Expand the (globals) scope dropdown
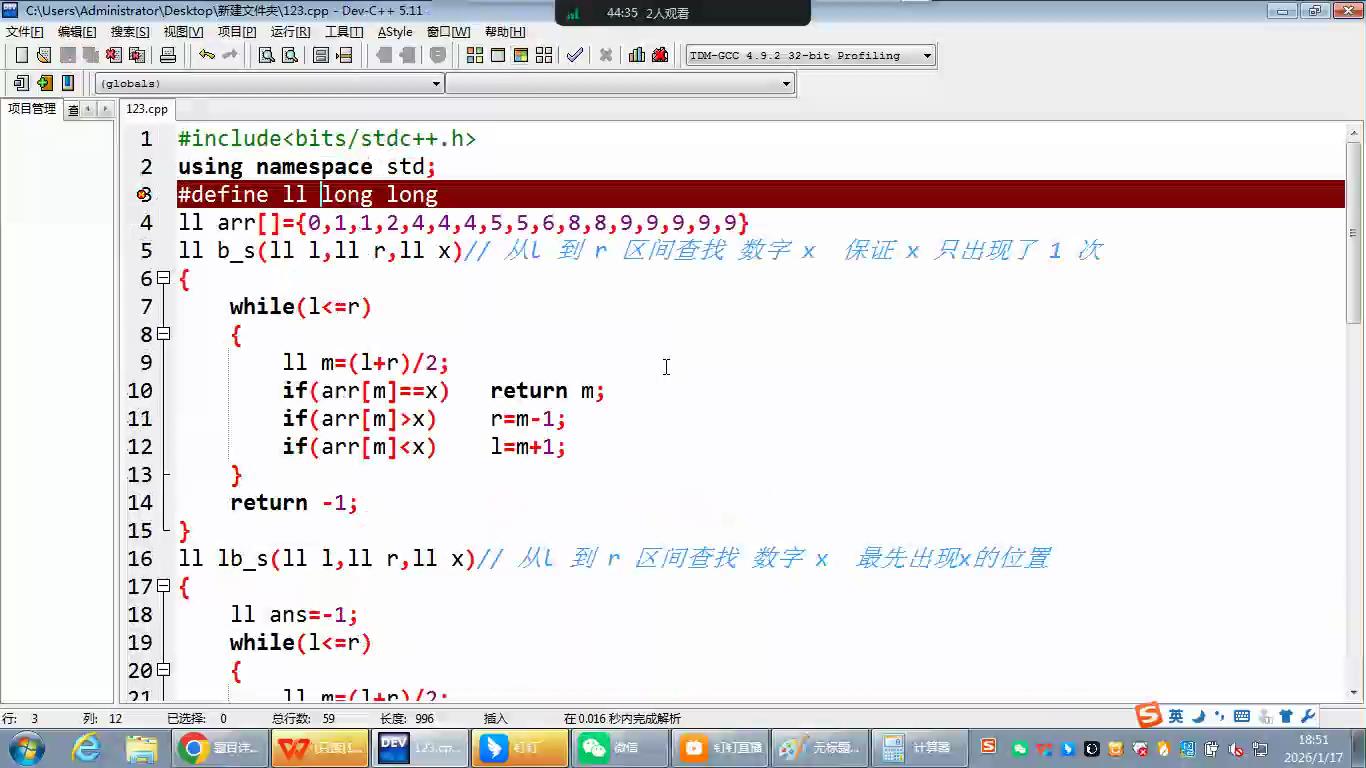The height and width of the screenshot is (768, 1366). click(436, 84)
